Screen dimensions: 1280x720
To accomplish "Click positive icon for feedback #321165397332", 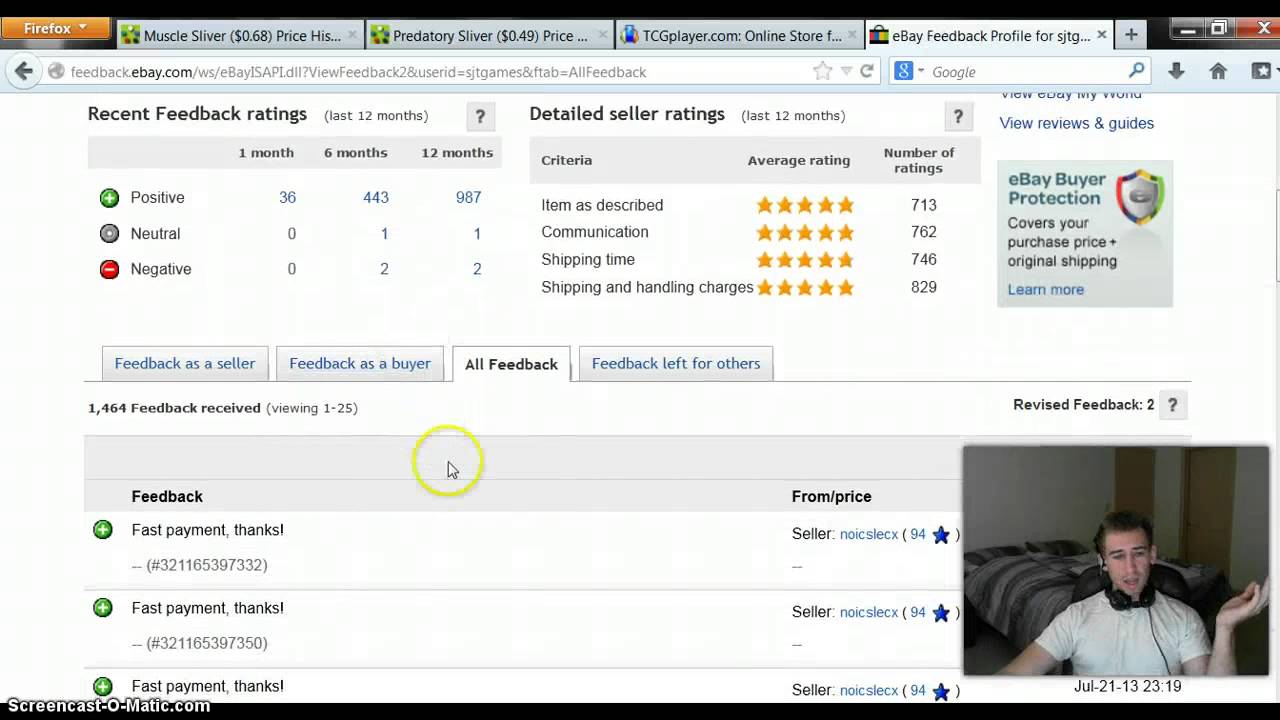I will click(103, 530).
